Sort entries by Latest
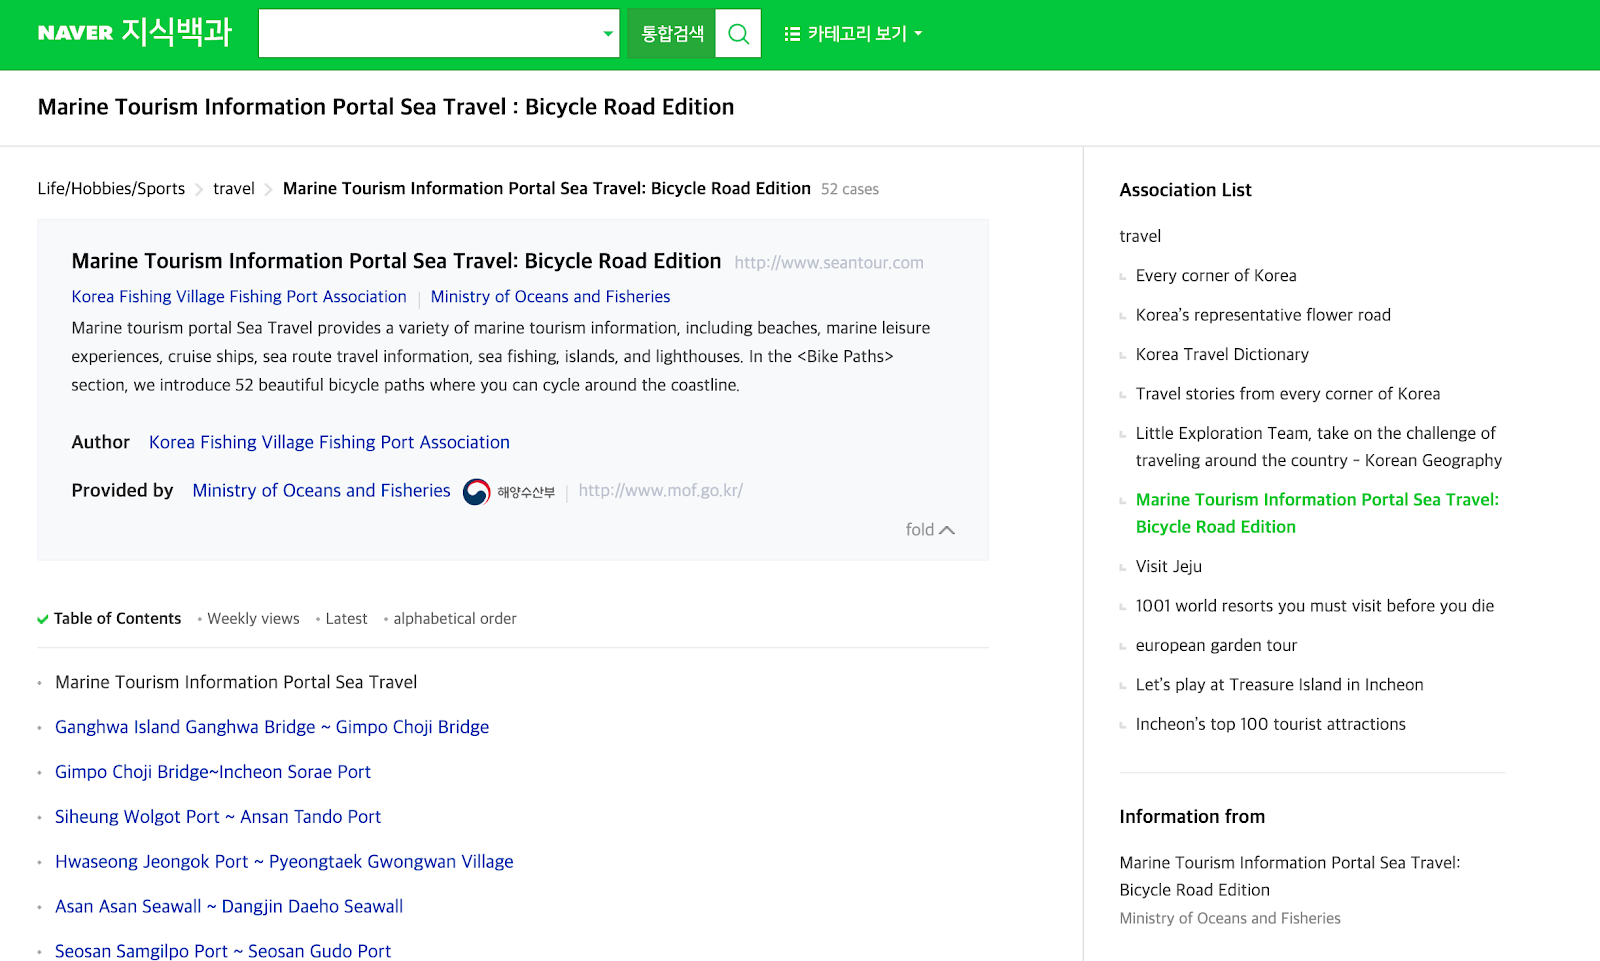 (x=346, y=619)
